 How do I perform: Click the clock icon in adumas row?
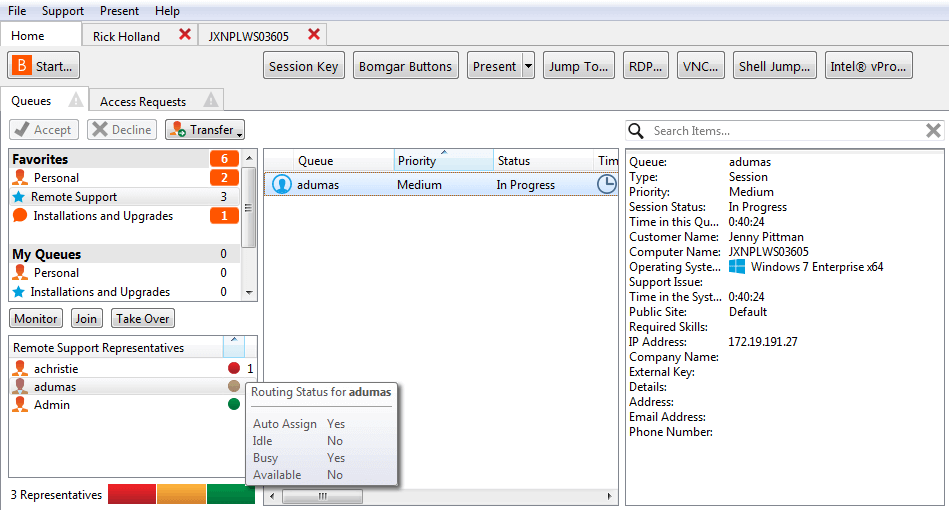click(606, 185)
